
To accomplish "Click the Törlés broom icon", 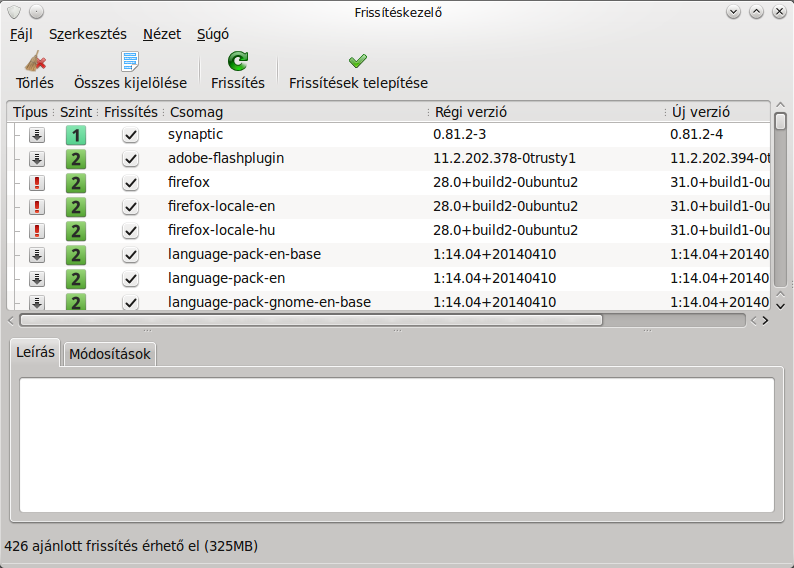I will pyautogui.click(x=35, y=62).
